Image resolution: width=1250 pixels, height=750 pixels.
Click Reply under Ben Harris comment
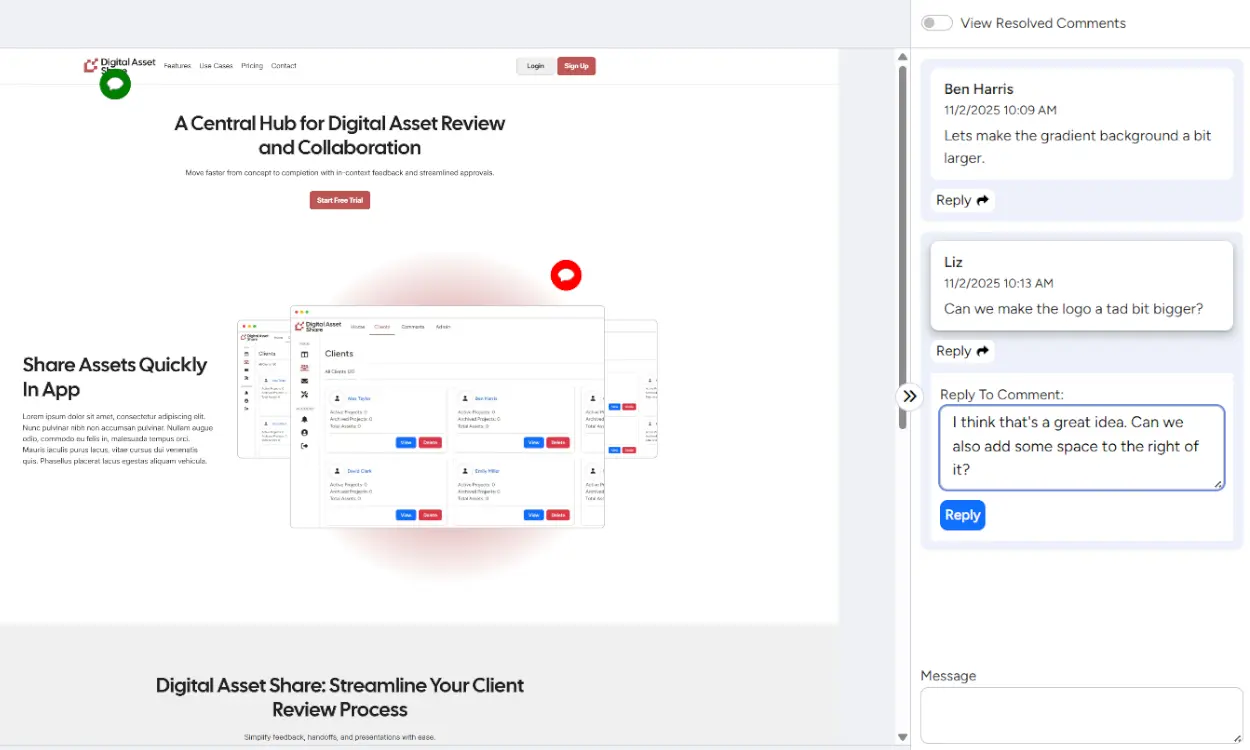point(962,200)
